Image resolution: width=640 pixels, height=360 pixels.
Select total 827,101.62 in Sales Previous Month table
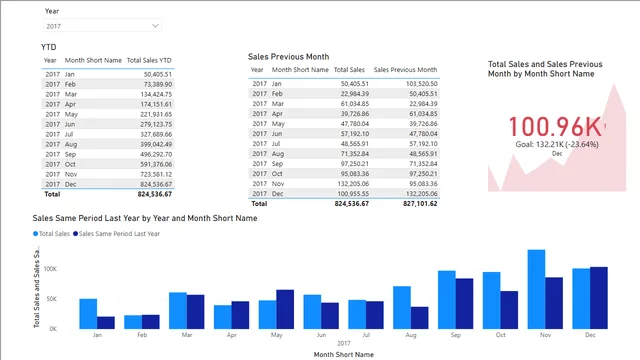point(420,204)
